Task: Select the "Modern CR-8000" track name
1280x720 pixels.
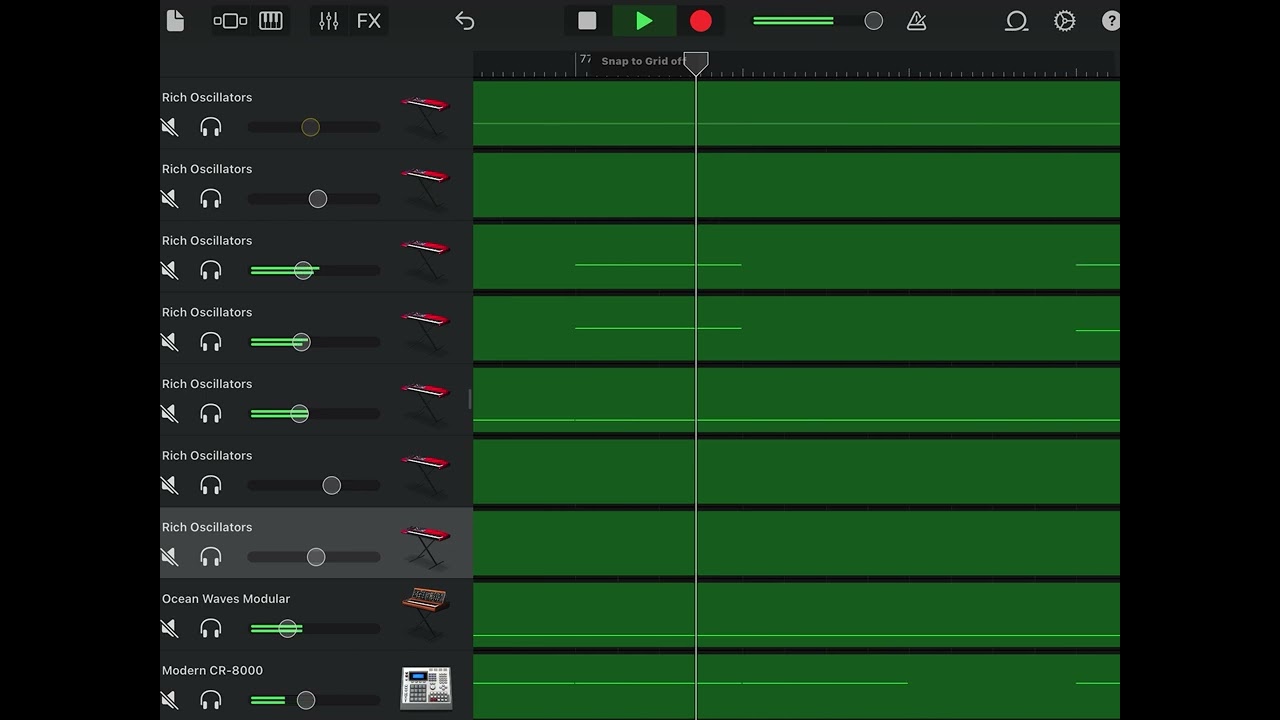Action: [212, 671]
